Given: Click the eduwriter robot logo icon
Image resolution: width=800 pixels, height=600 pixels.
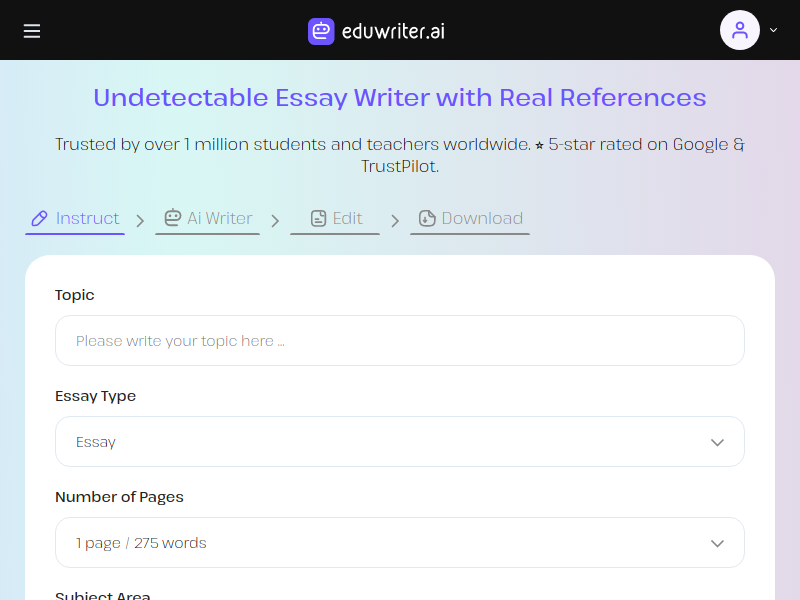Looking at the screenshot, I should pos(321,31).
